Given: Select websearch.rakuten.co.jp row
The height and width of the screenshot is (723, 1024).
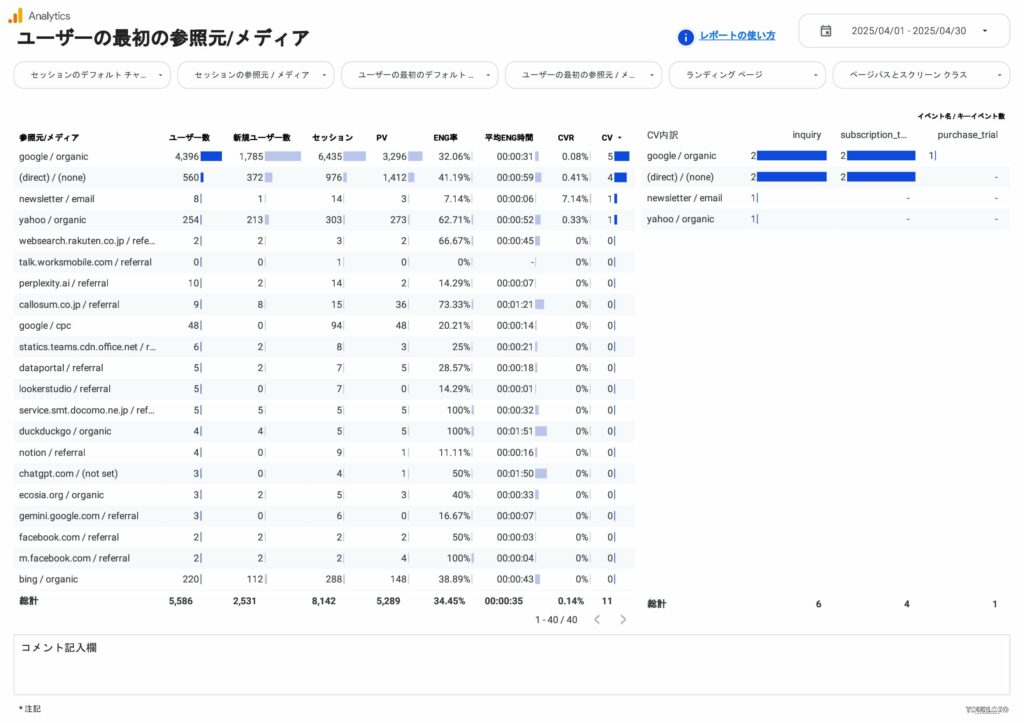Looking at the screenshot, I should [325, 241].
